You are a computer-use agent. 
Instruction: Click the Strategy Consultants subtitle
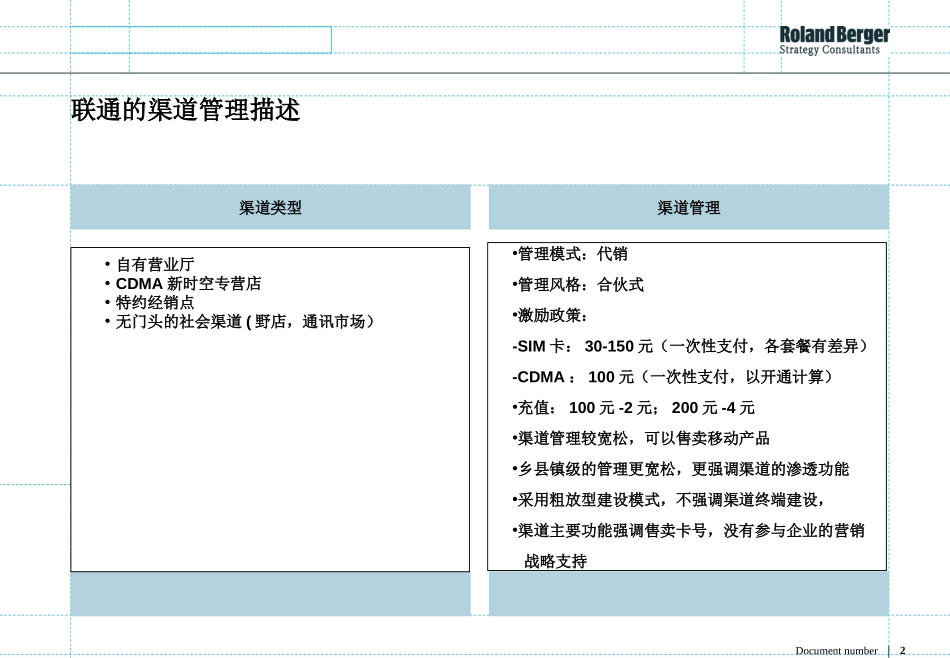tap(829, 50)
